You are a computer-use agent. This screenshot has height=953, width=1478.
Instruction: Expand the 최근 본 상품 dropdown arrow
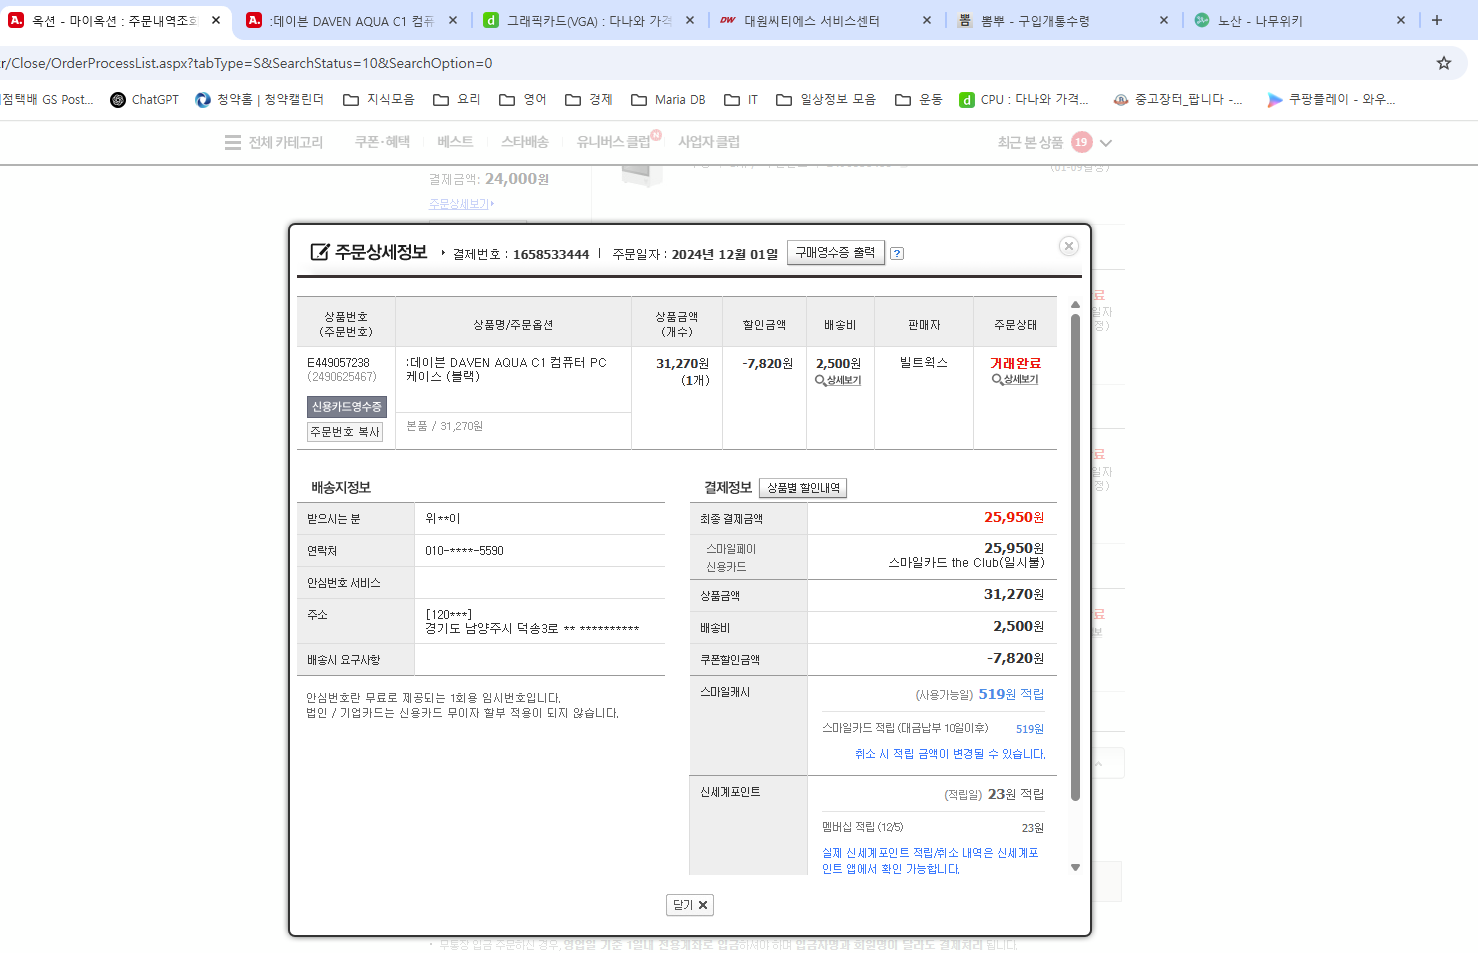(1106, 143)
